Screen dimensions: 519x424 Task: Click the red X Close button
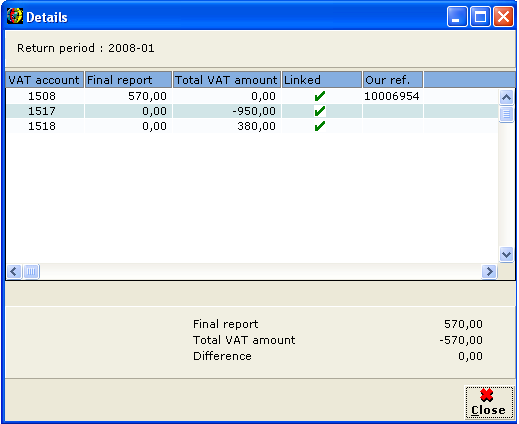pyautogui.click(x=487, y=402)
